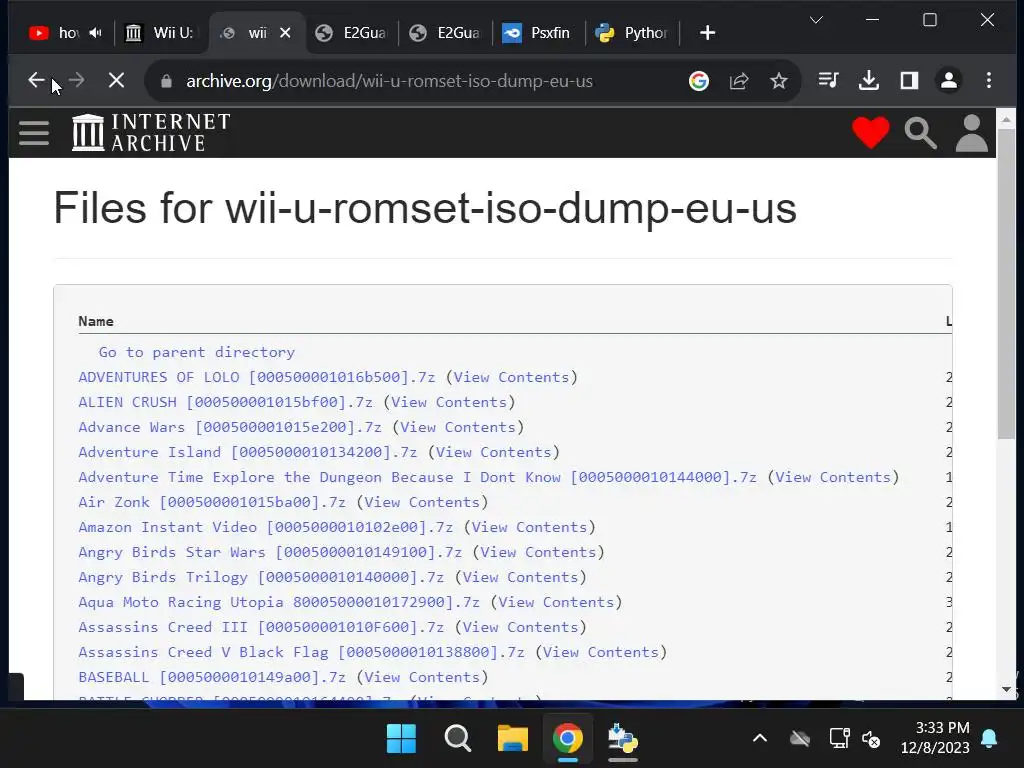This screenshot has height=768, width=1024.
Task: Download Angry Birds Trilogy 7z file
Action: click(261, 577)
